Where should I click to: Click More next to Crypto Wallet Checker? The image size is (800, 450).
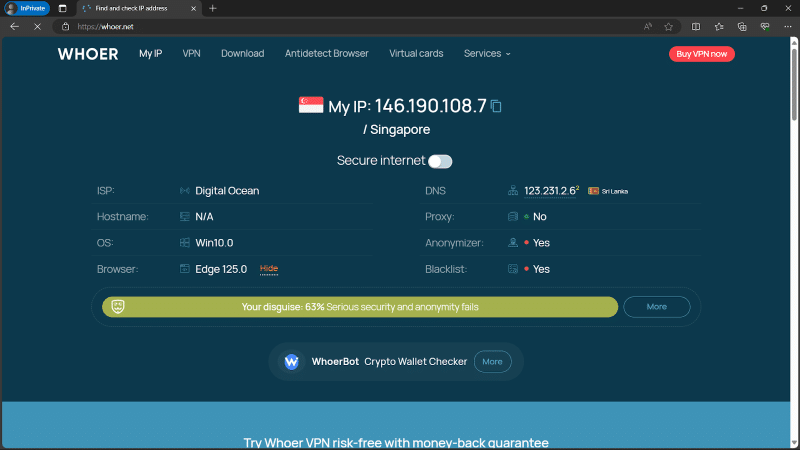coord(492,362)
